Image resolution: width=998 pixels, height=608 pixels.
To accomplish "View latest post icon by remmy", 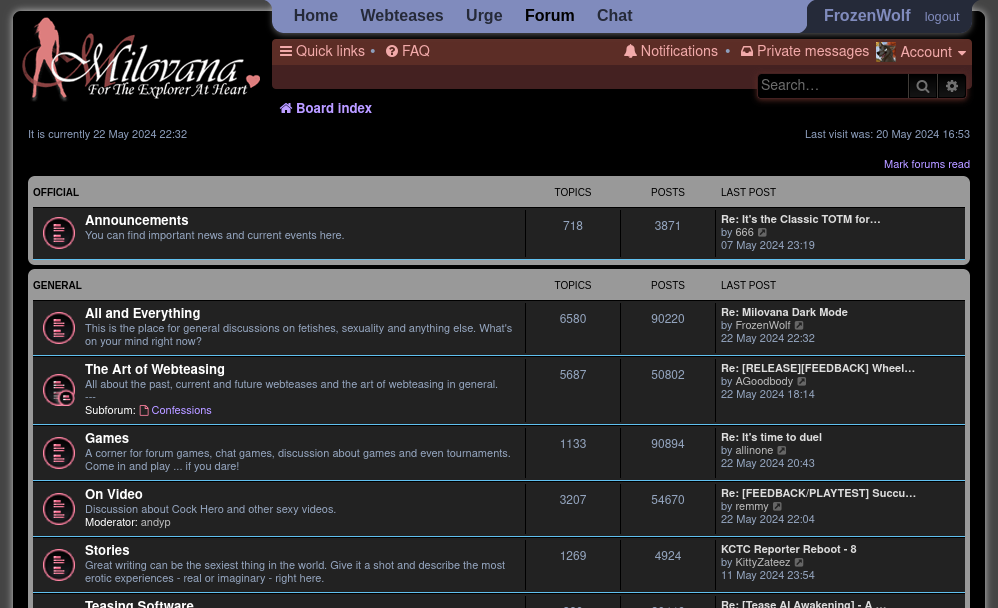I will (777, 506).
